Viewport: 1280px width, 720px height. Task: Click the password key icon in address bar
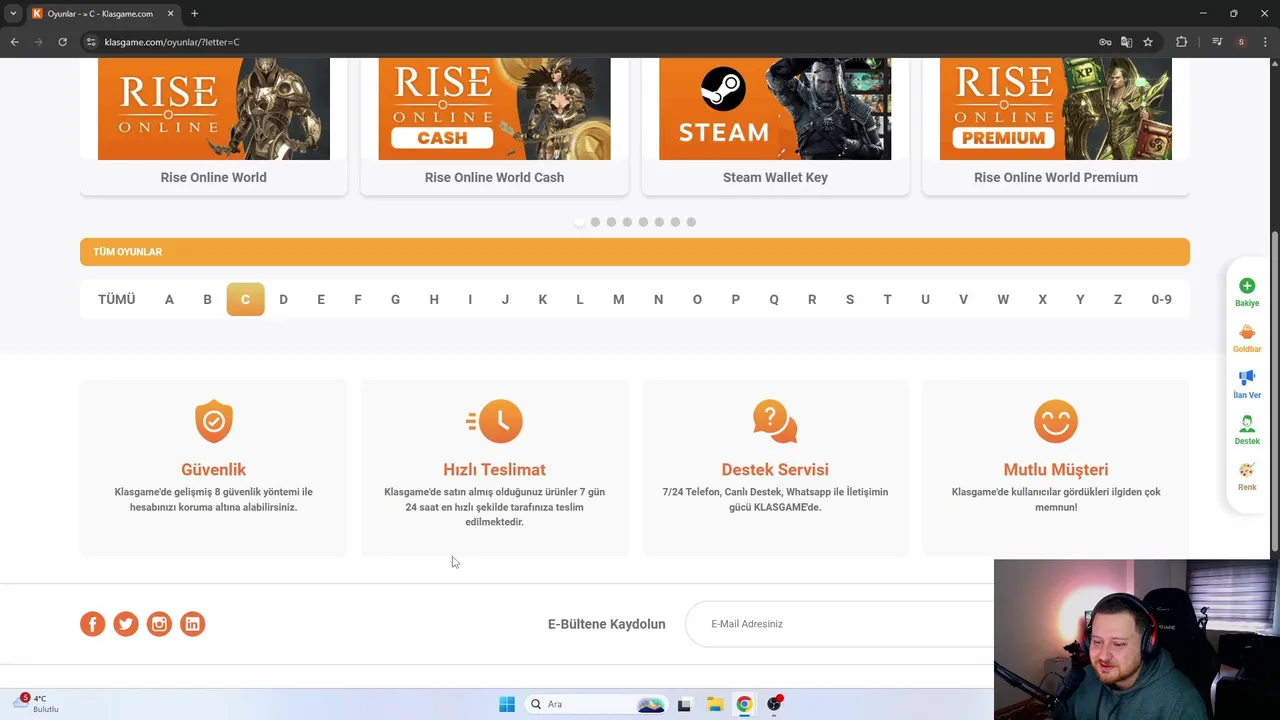click(1105, 42)
